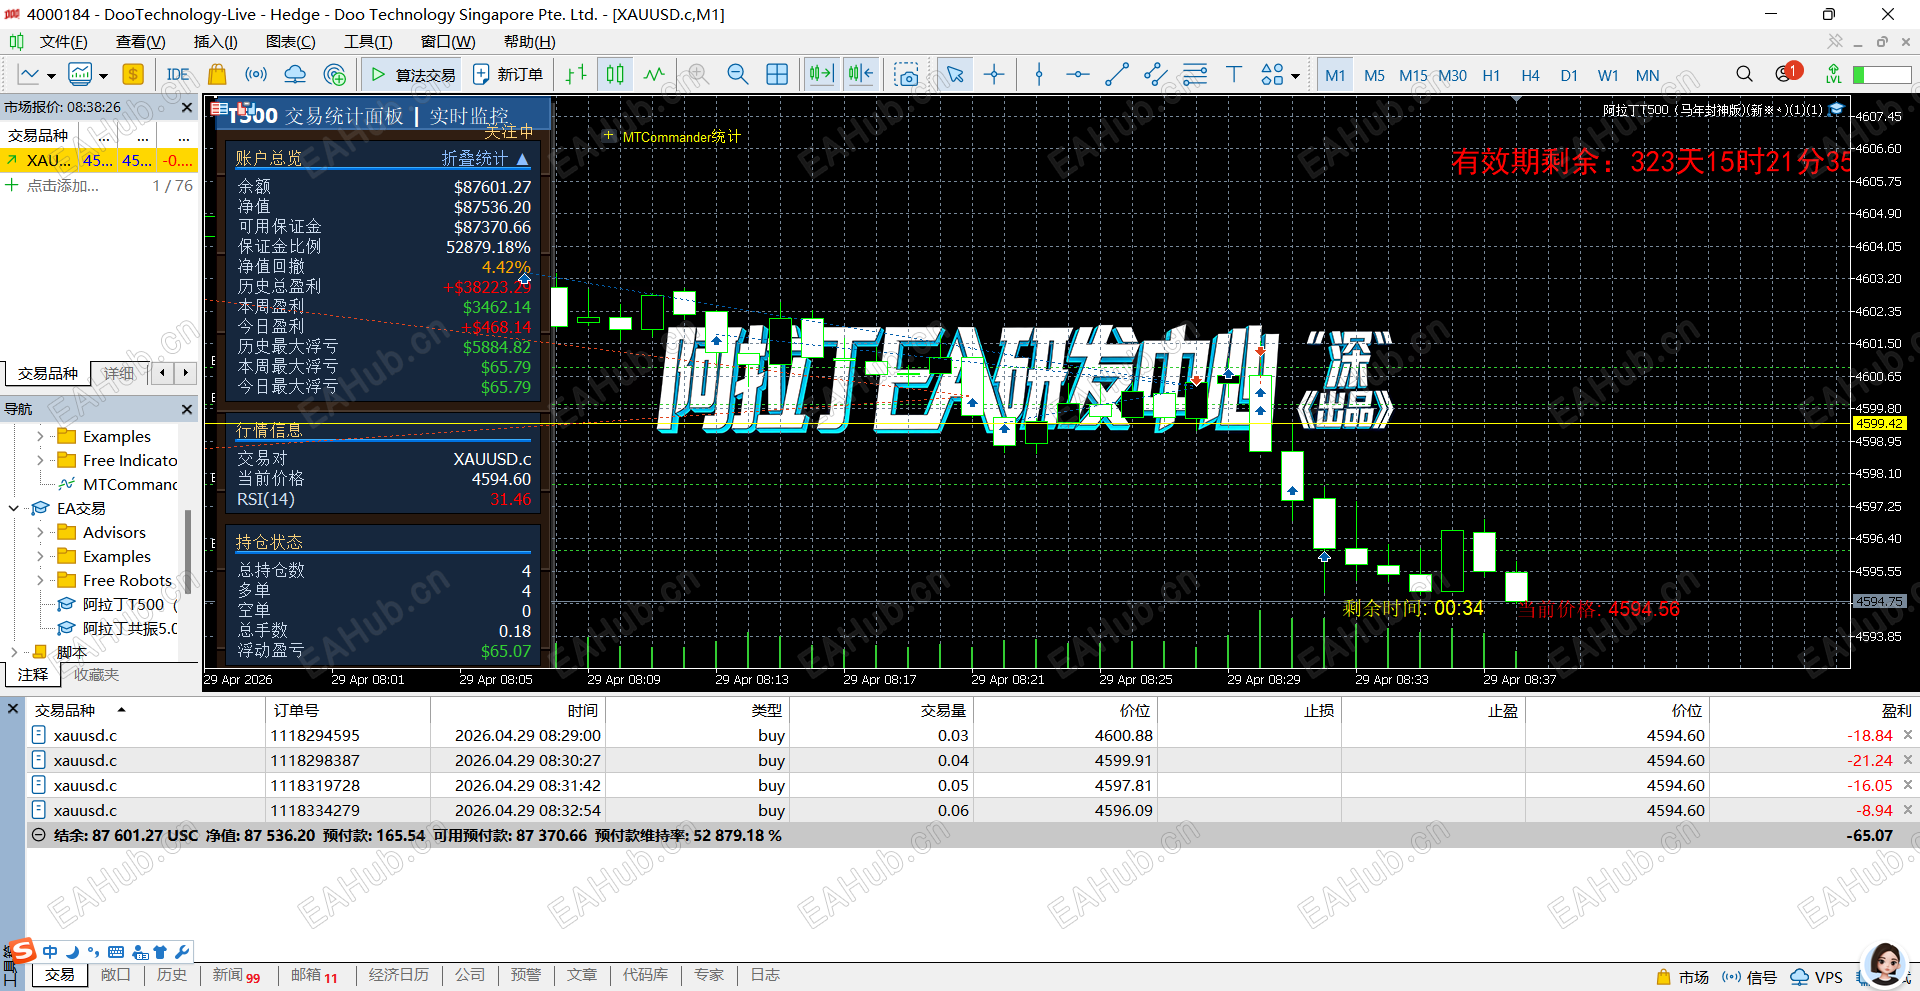Select the H4 timeframe

pos(1530,75)
